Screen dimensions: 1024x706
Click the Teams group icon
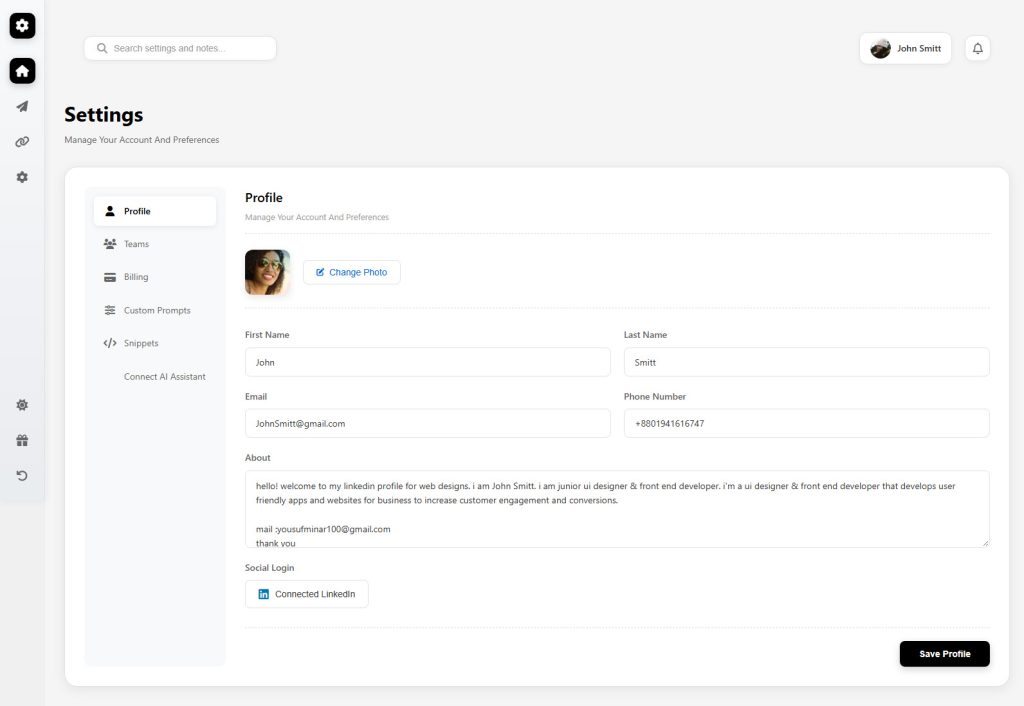click(110, 244)
